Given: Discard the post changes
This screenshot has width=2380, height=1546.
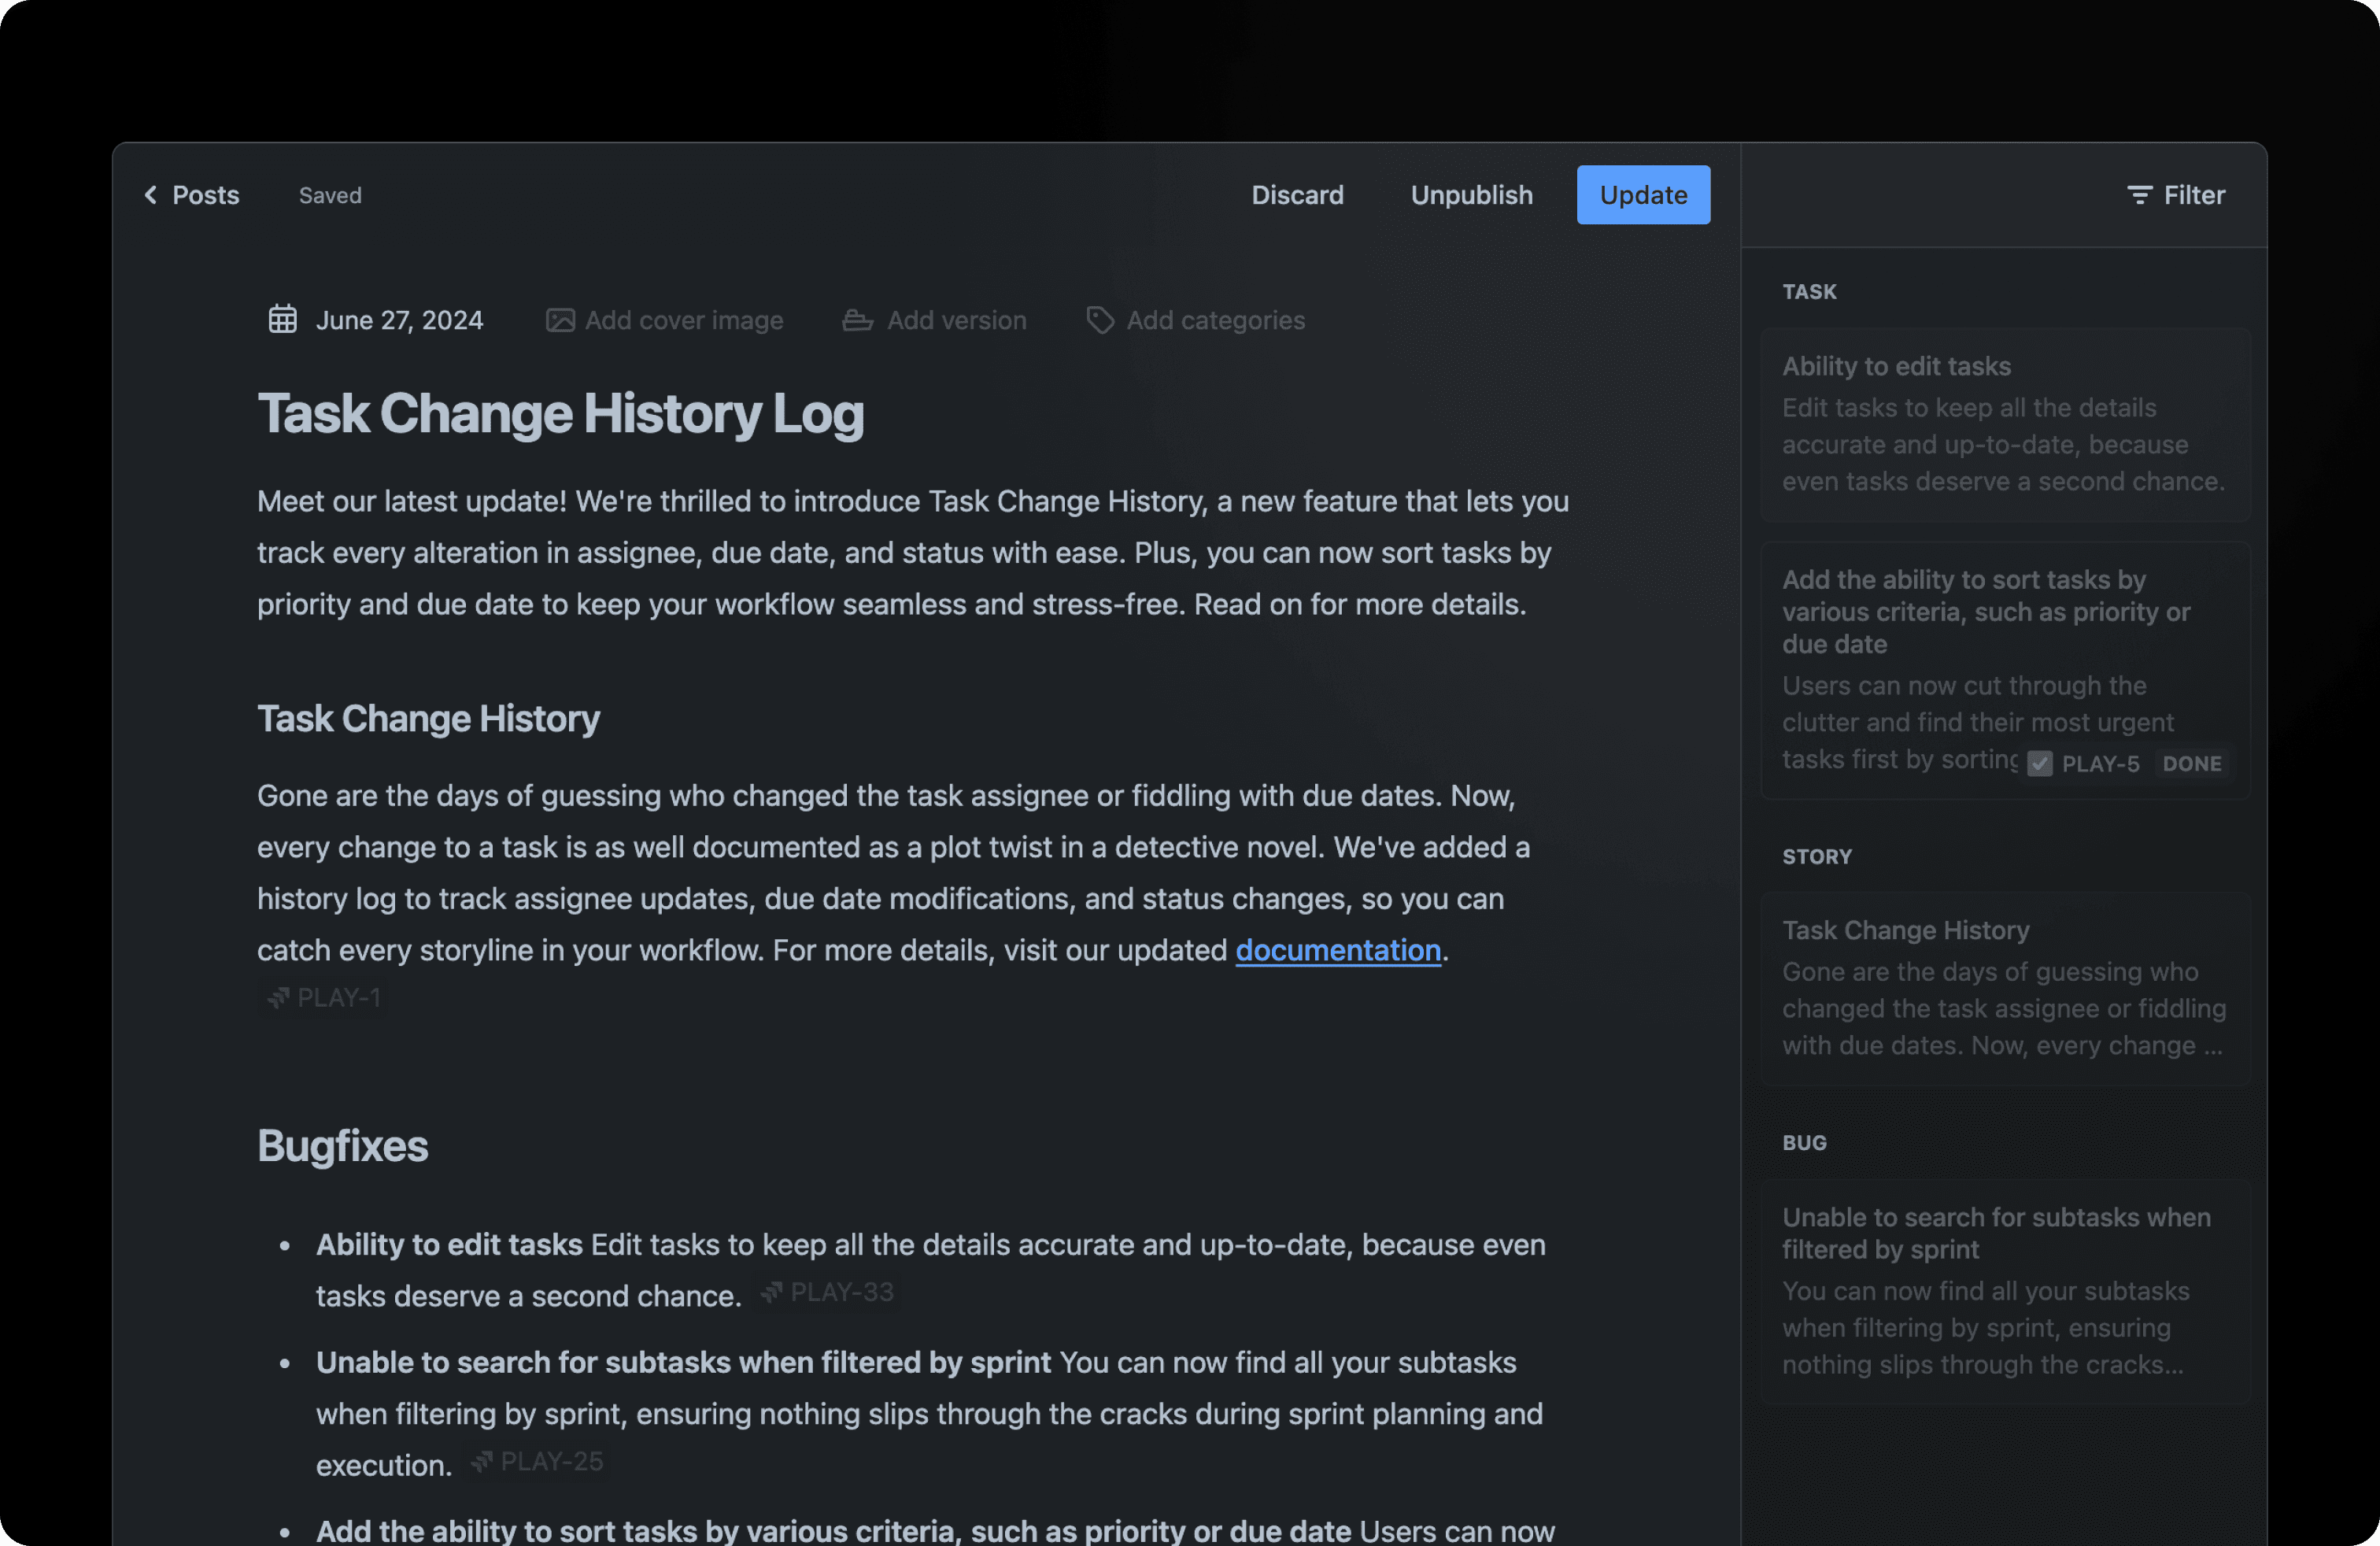Looking at the screenshot, I should click(x=1297, y=195).
